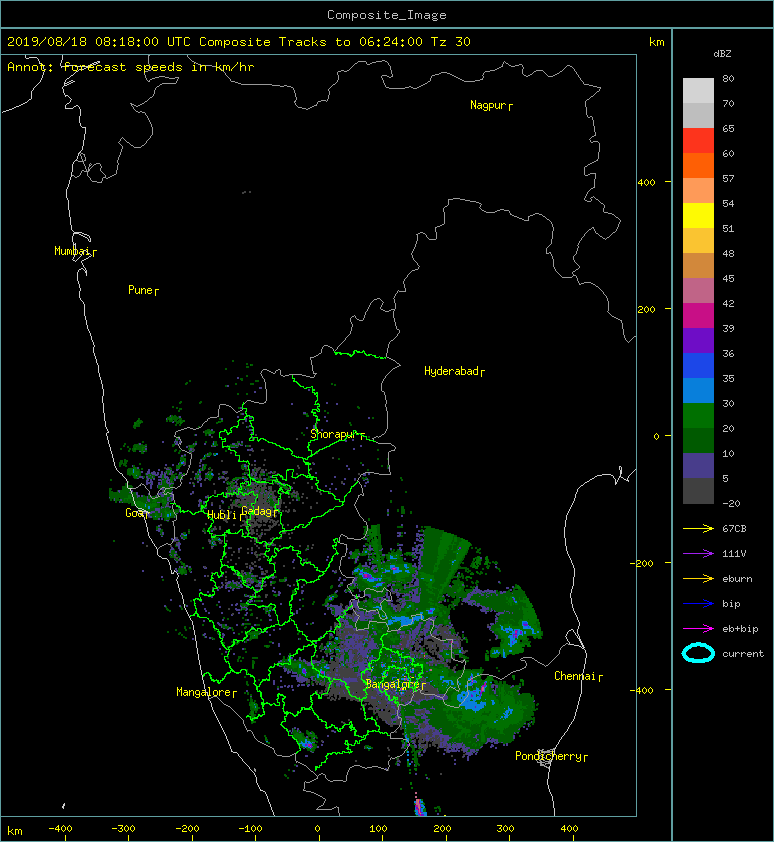Click the magenta eb+bip arrow legend icon
This screenshot has height=842, width=774.
698,629
